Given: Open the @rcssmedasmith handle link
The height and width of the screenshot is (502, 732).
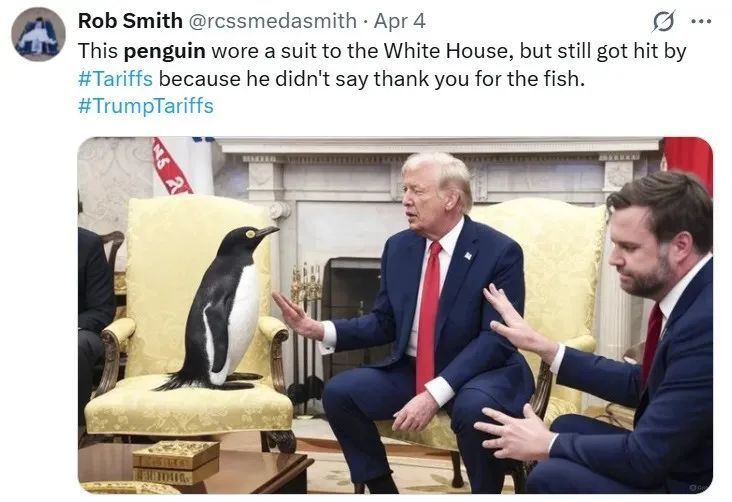Looking at the screenshot, I should pyautogui.click(x=273, y=21).
